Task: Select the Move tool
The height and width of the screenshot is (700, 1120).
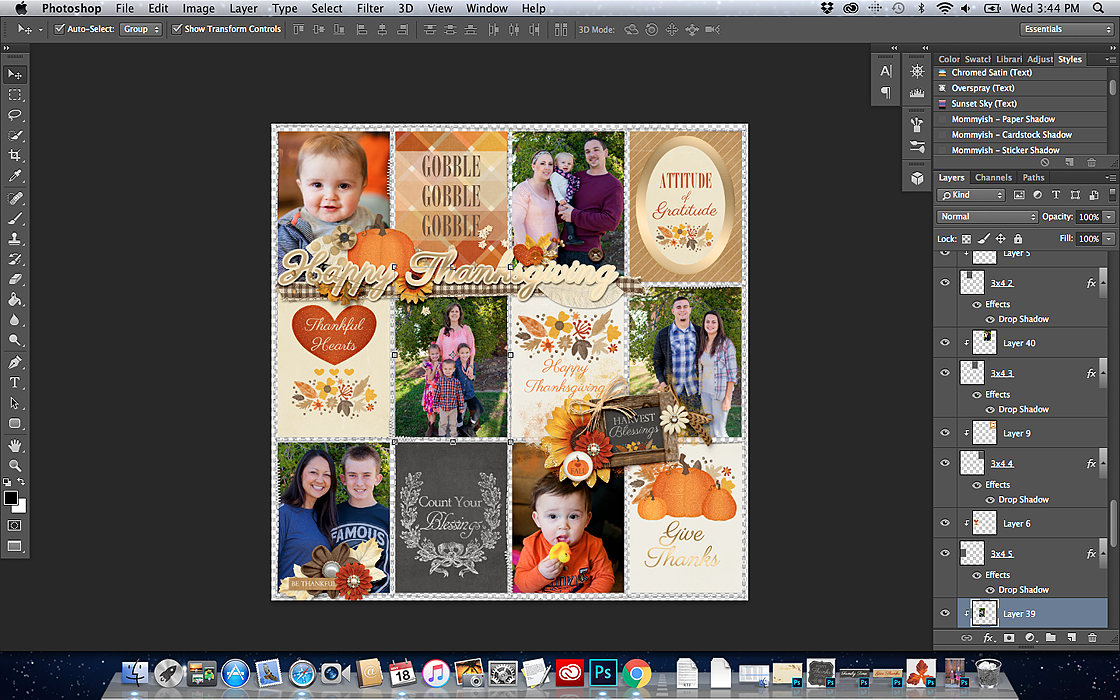Action: tap(14, 74)
